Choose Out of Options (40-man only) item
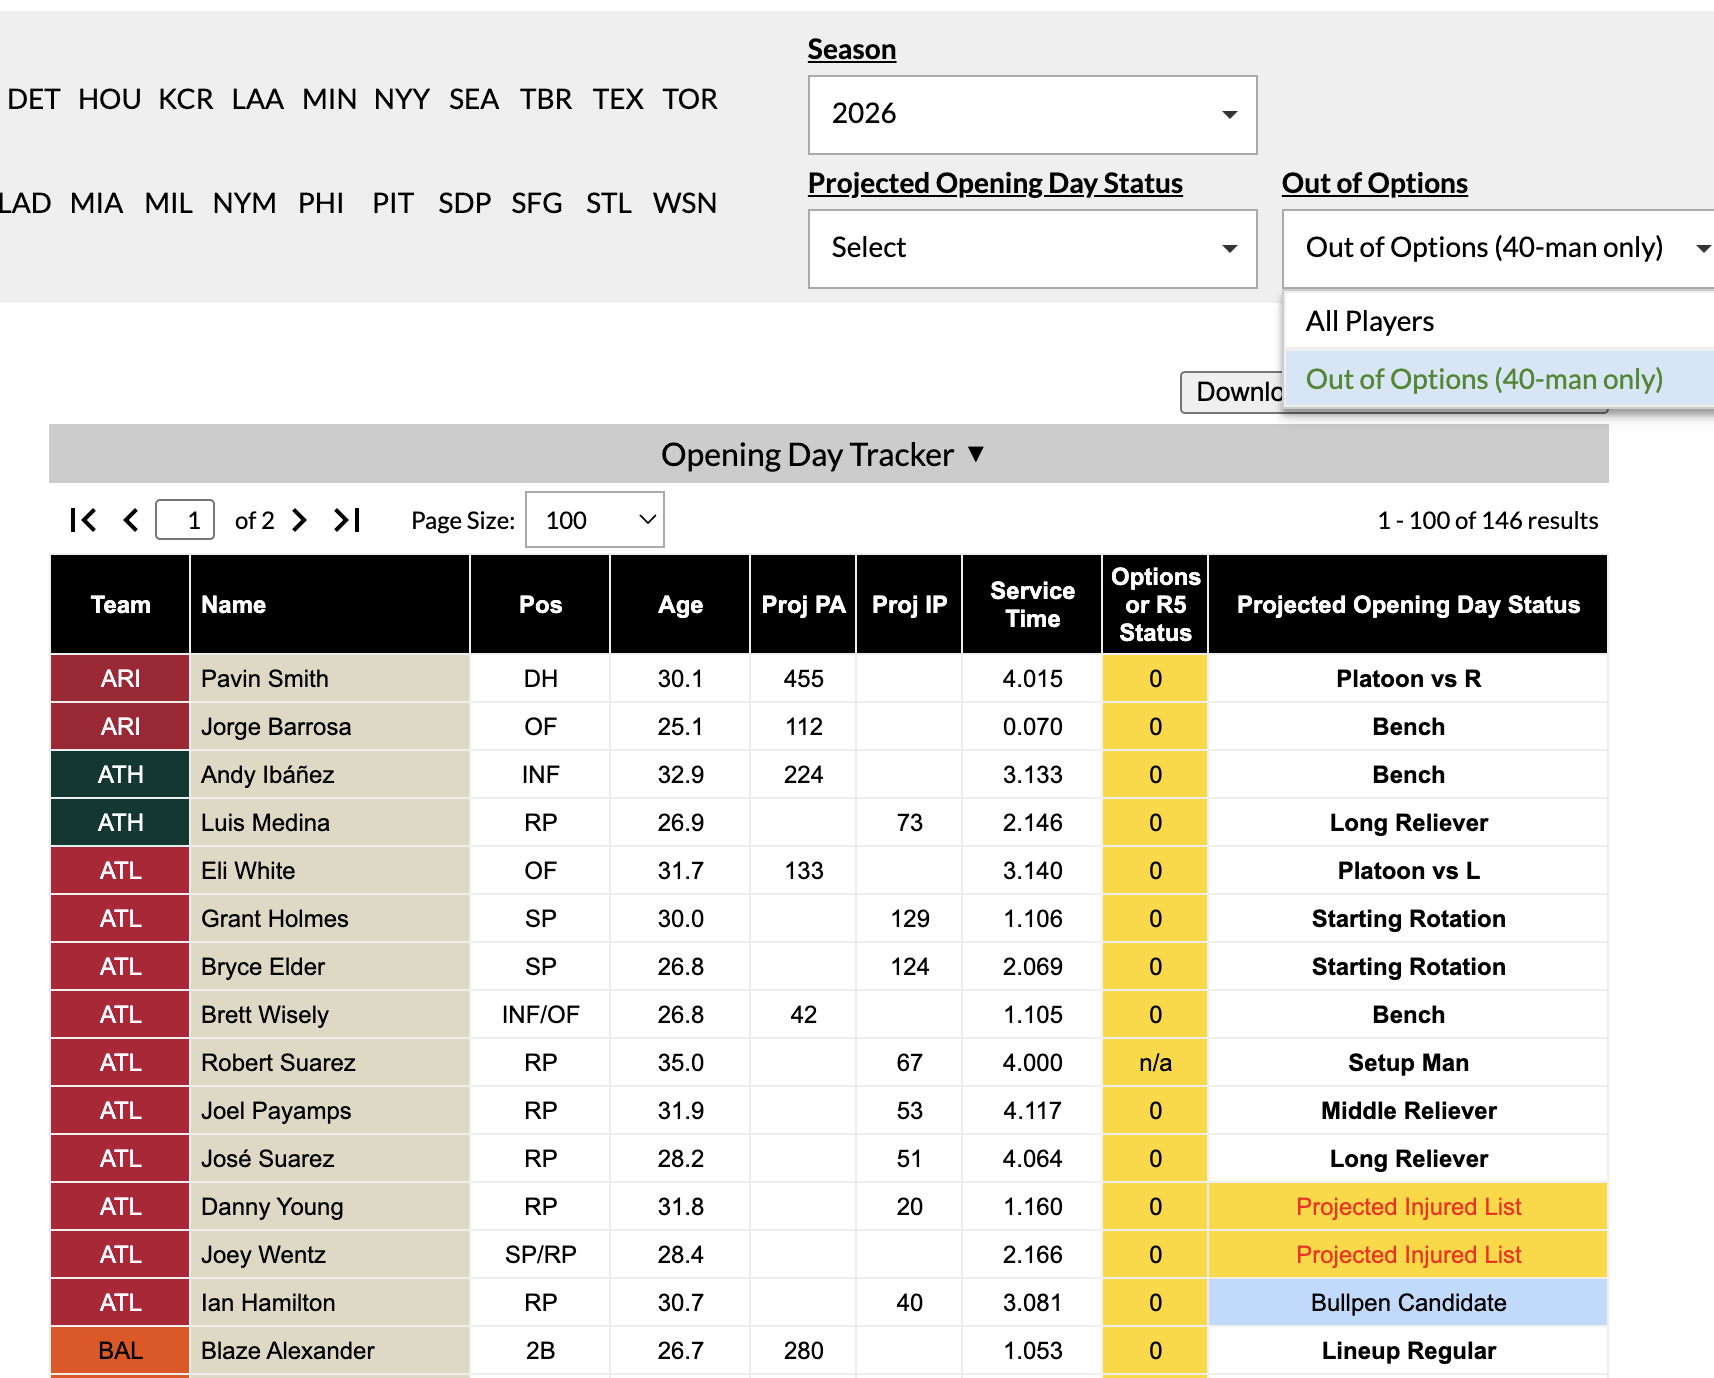This screenshot has height=1378, width=1714. [1483, 379]
